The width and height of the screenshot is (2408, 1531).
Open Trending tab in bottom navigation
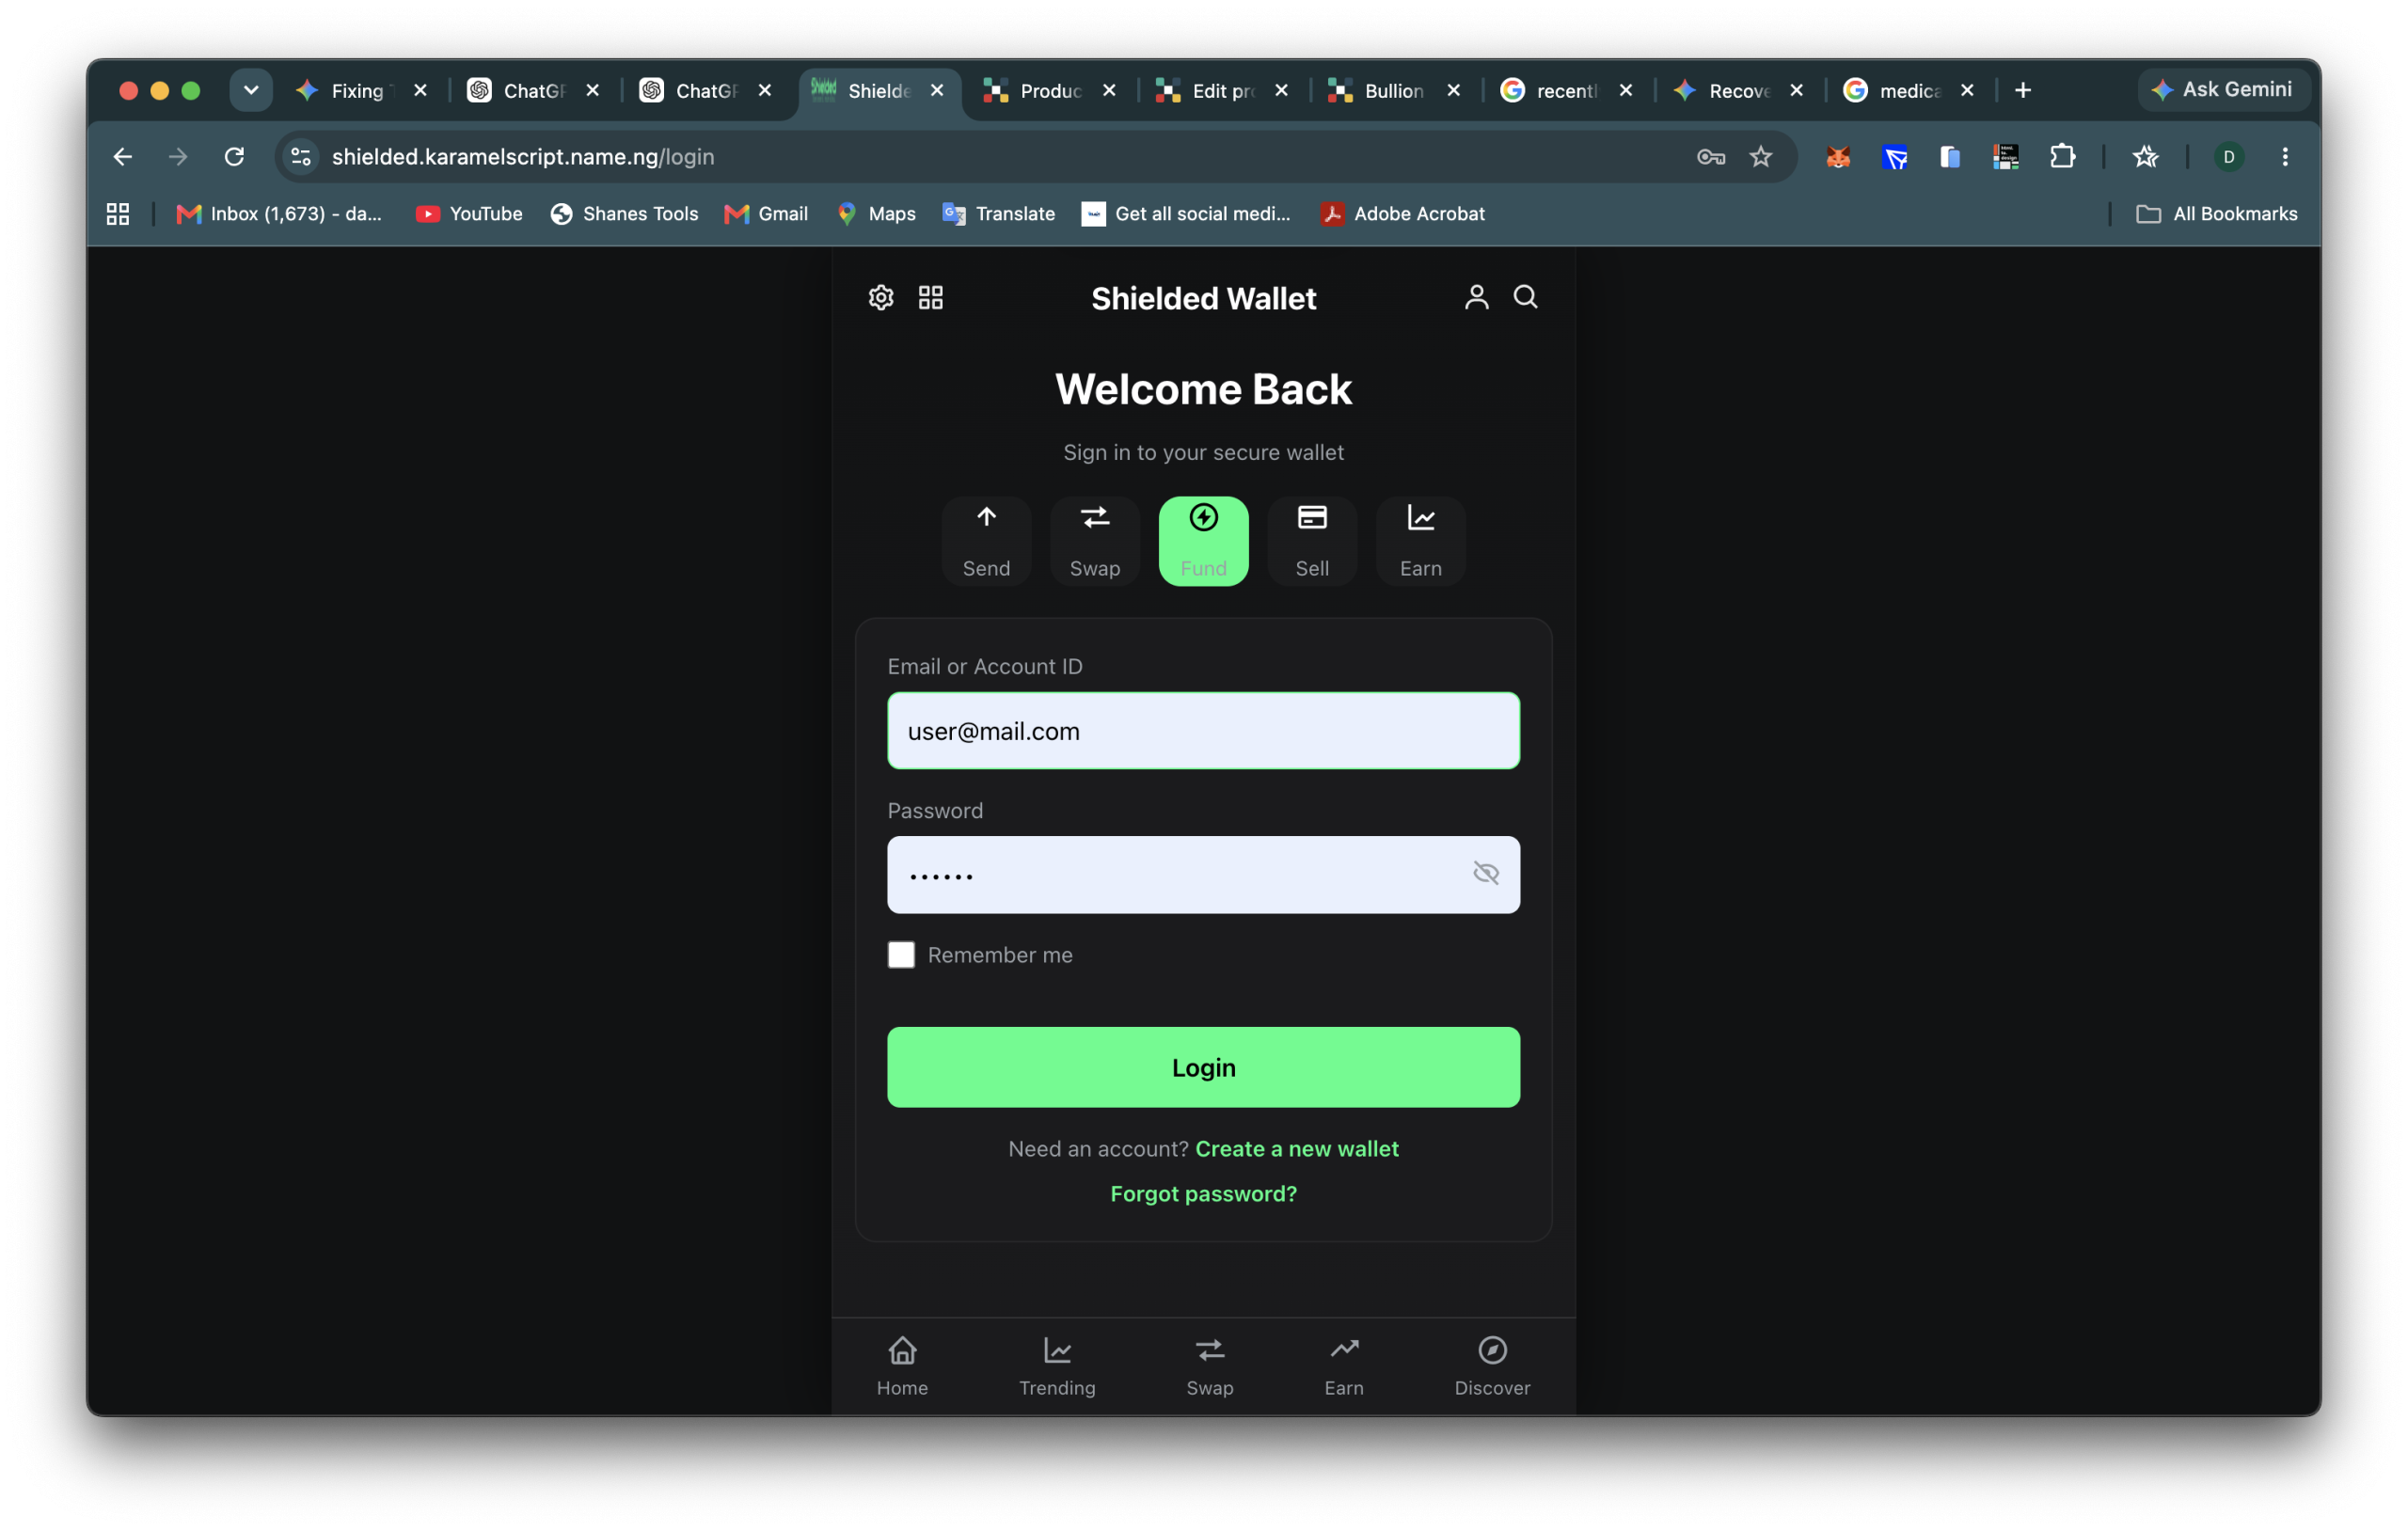coord(1057,1366)
